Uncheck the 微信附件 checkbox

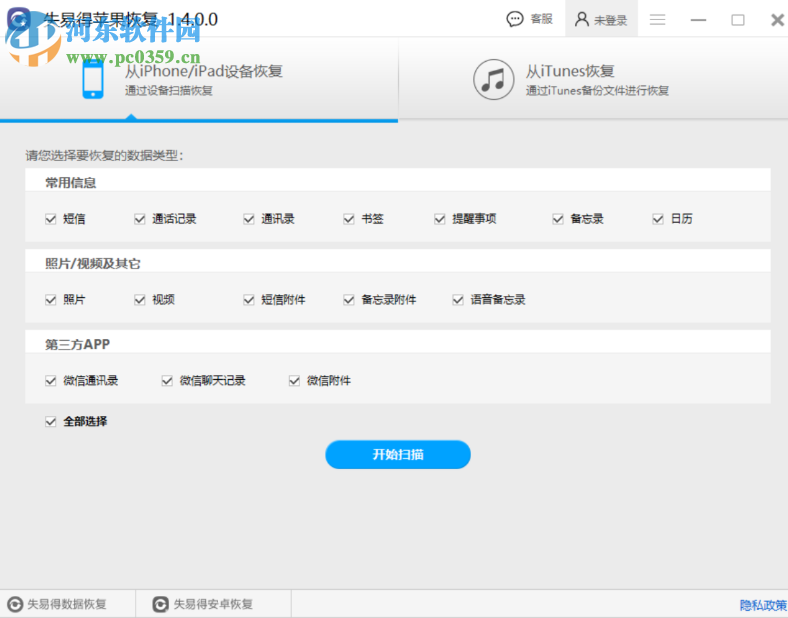(294, 381)
